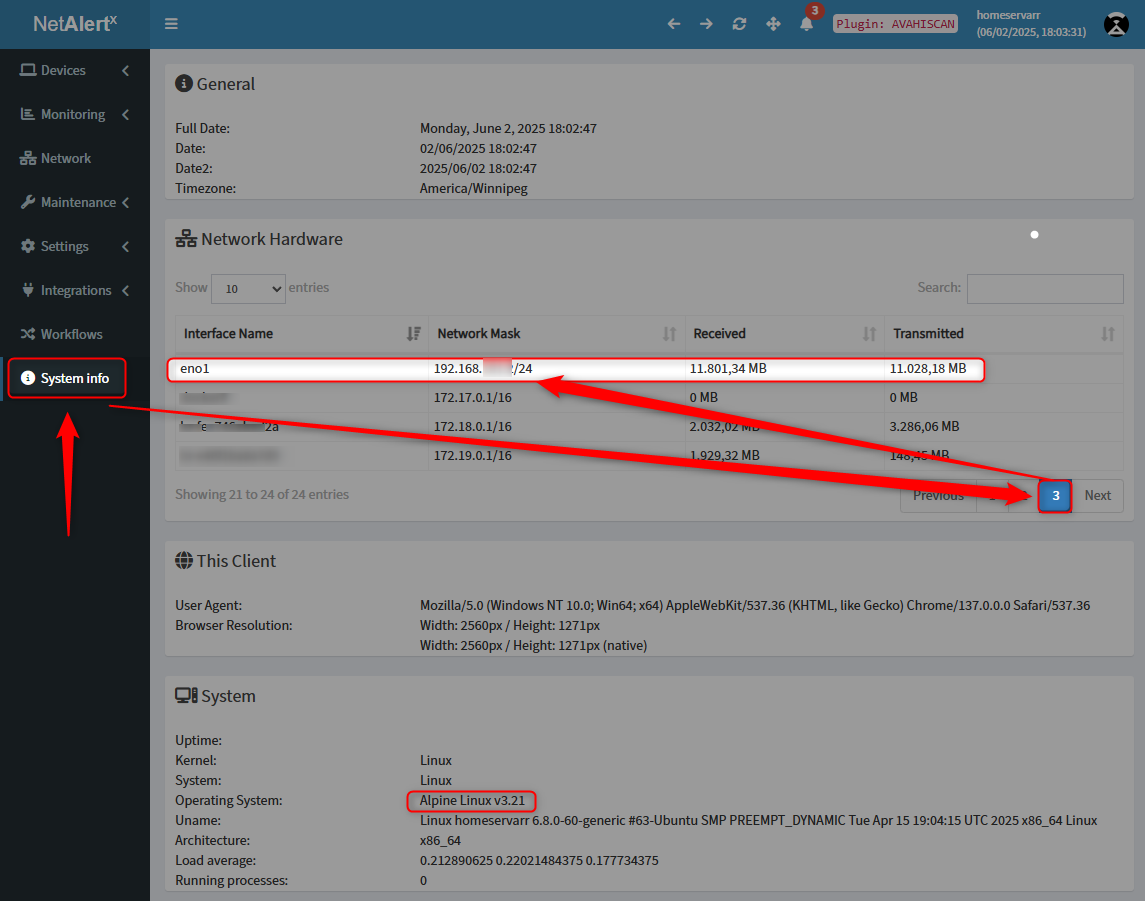
Task: Click the notifications bell showing 3 alerts
Action: pyautogui.click(x=806, y=22)
